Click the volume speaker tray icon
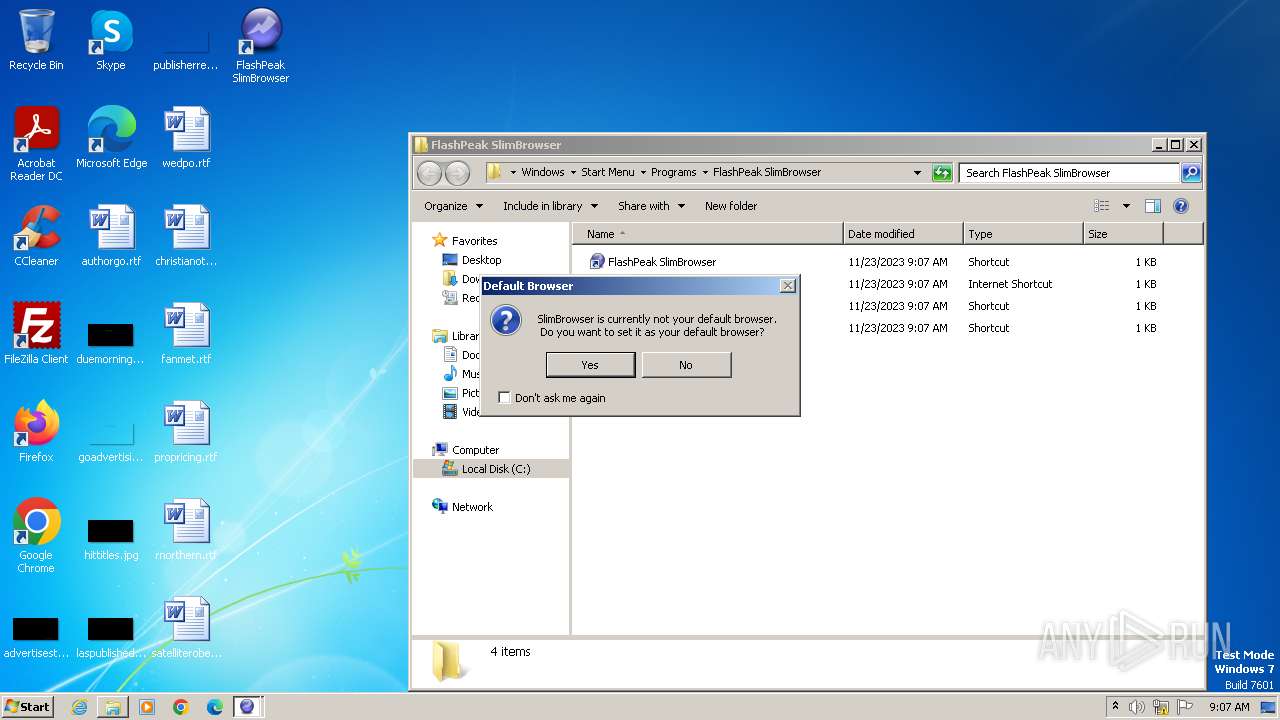 pos(1137,707)
